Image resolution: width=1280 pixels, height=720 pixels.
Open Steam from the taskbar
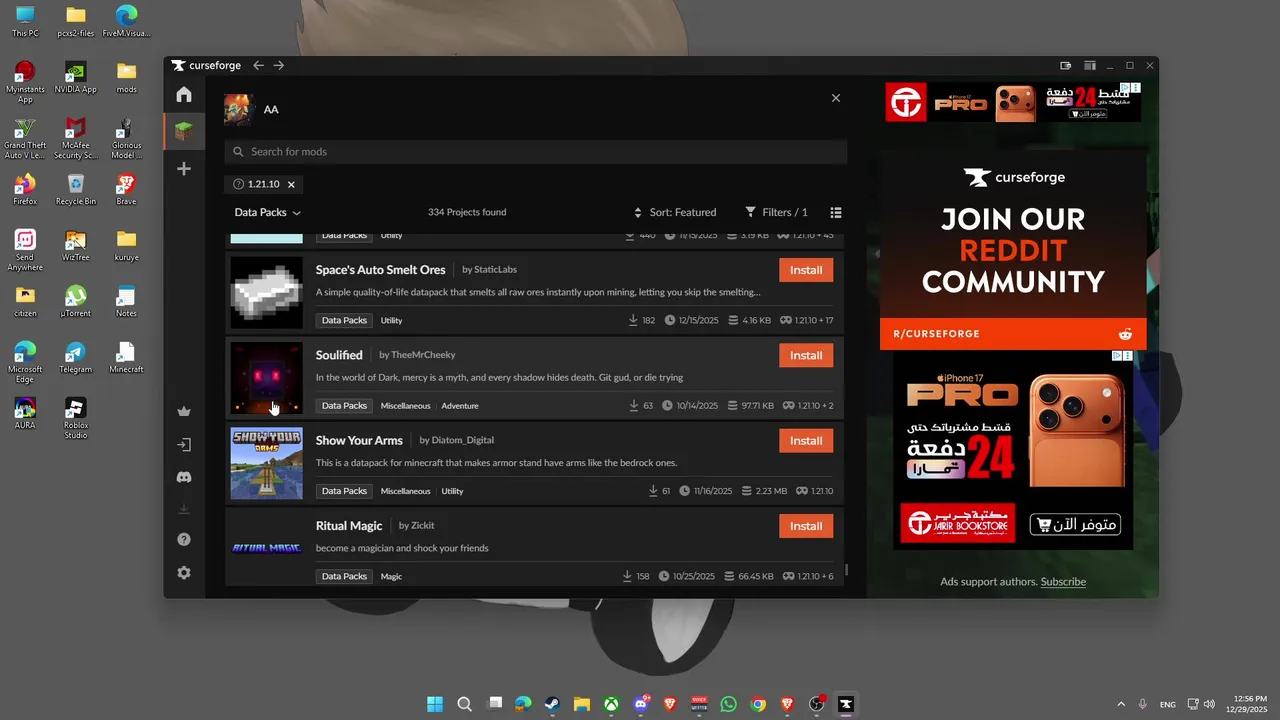point(552,704)
